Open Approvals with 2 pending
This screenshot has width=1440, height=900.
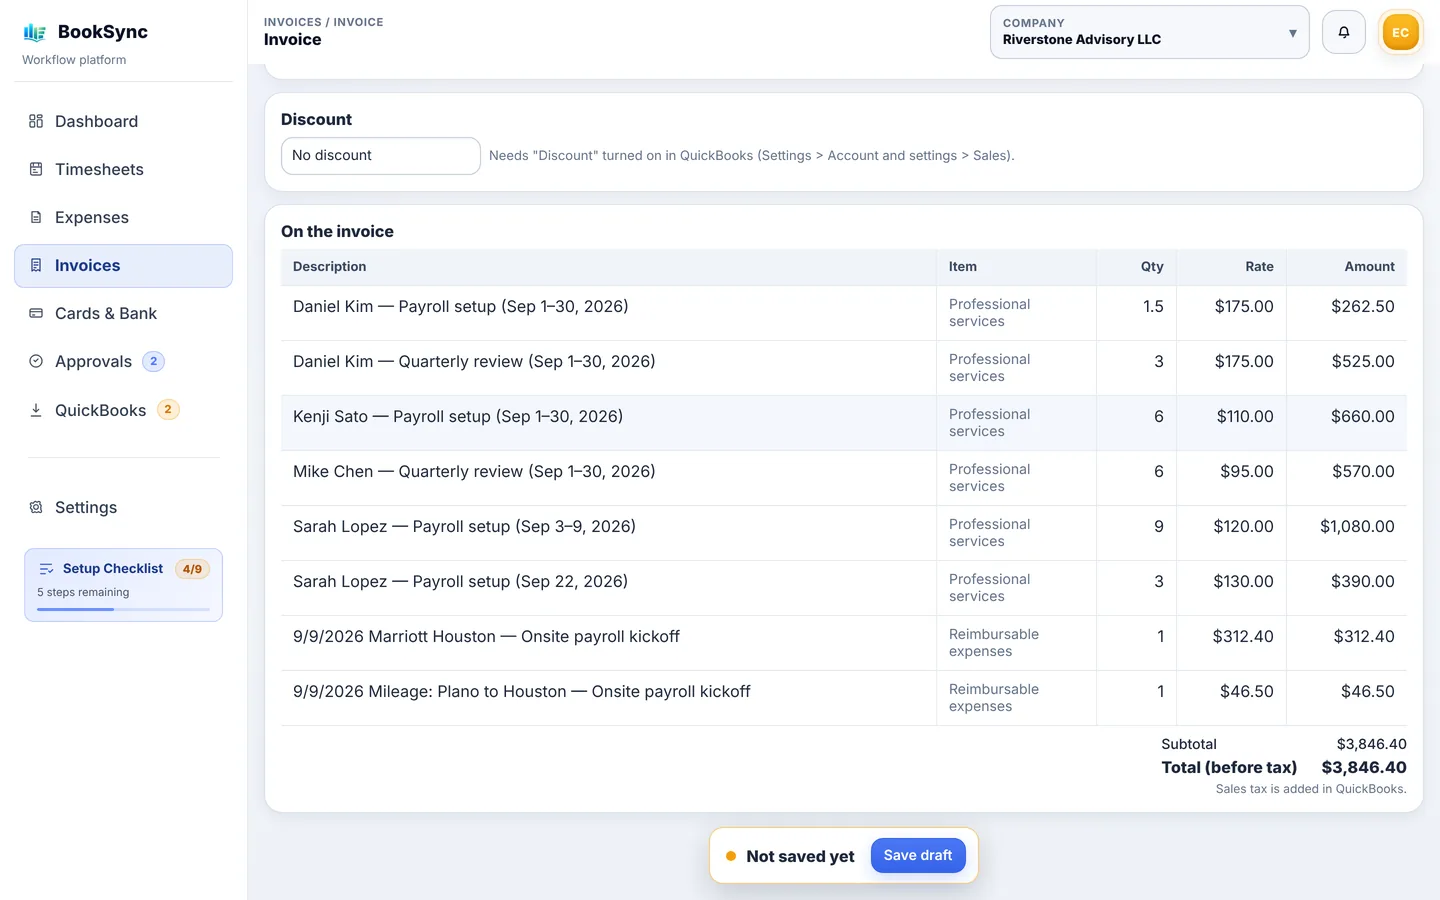123,361
